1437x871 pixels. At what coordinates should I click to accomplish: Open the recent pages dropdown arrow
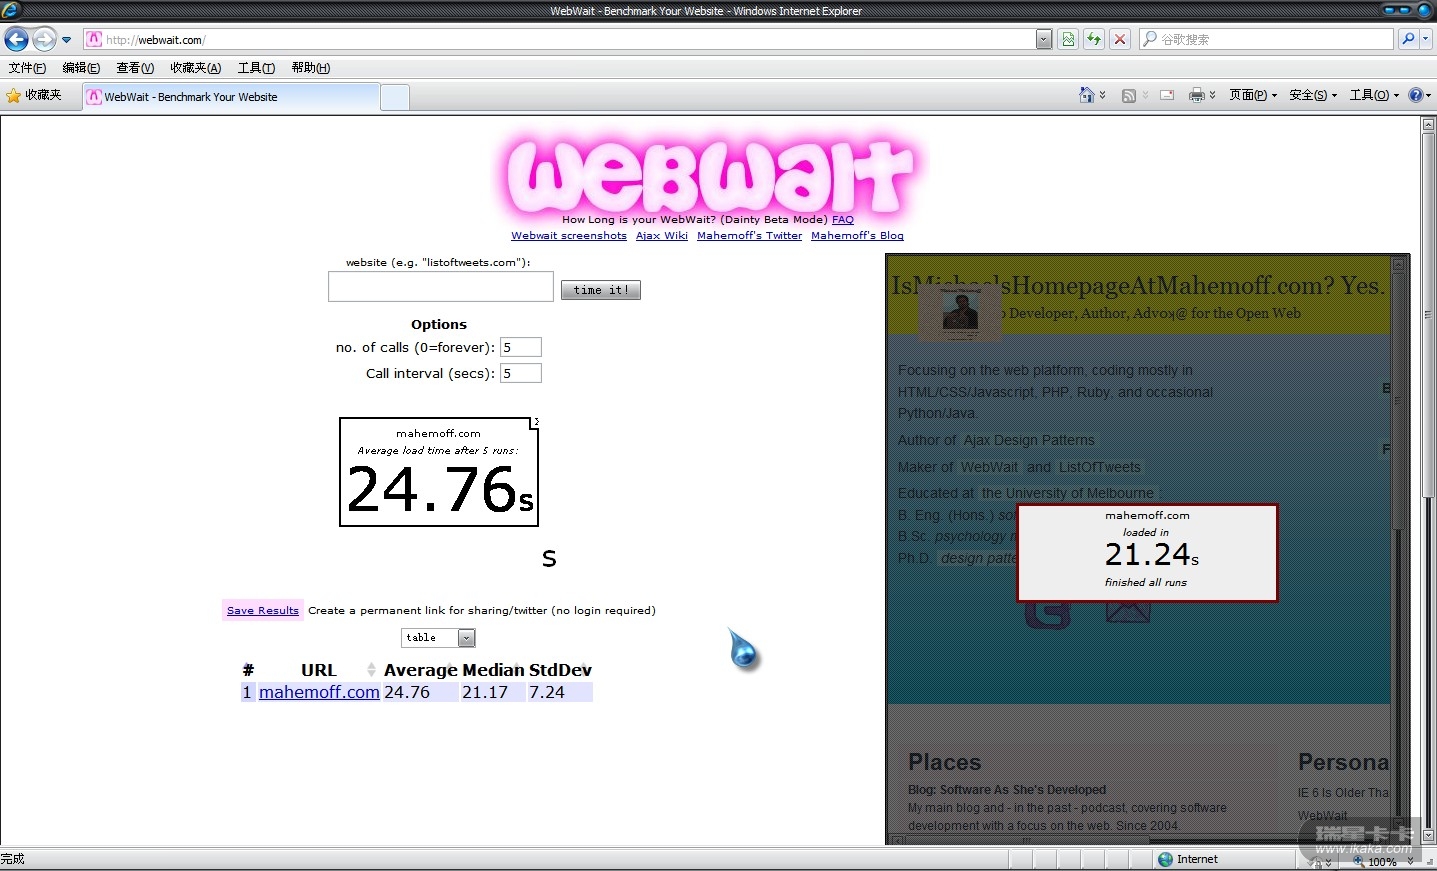67,40
